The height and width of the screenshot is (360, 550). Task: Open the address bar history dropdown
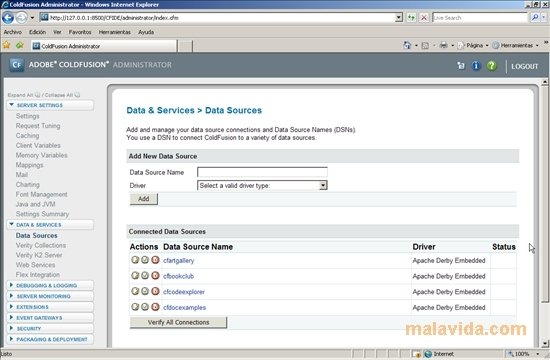(x=398, y=18)
